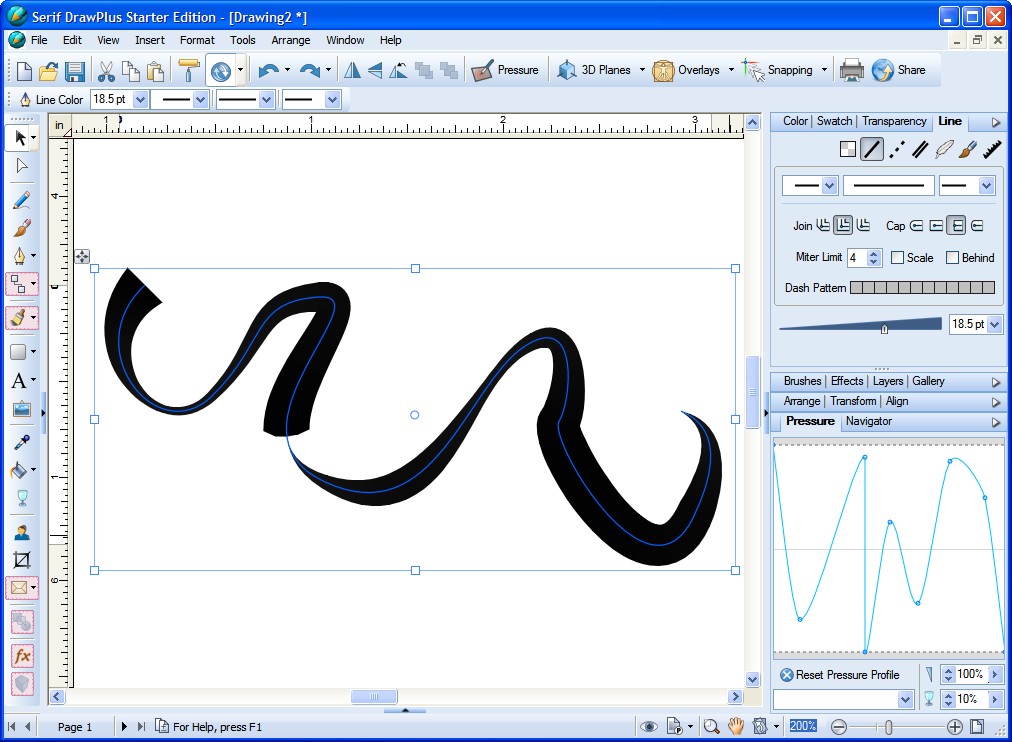
Task: Click the Cut scissors icon
Action: [105, 70]
